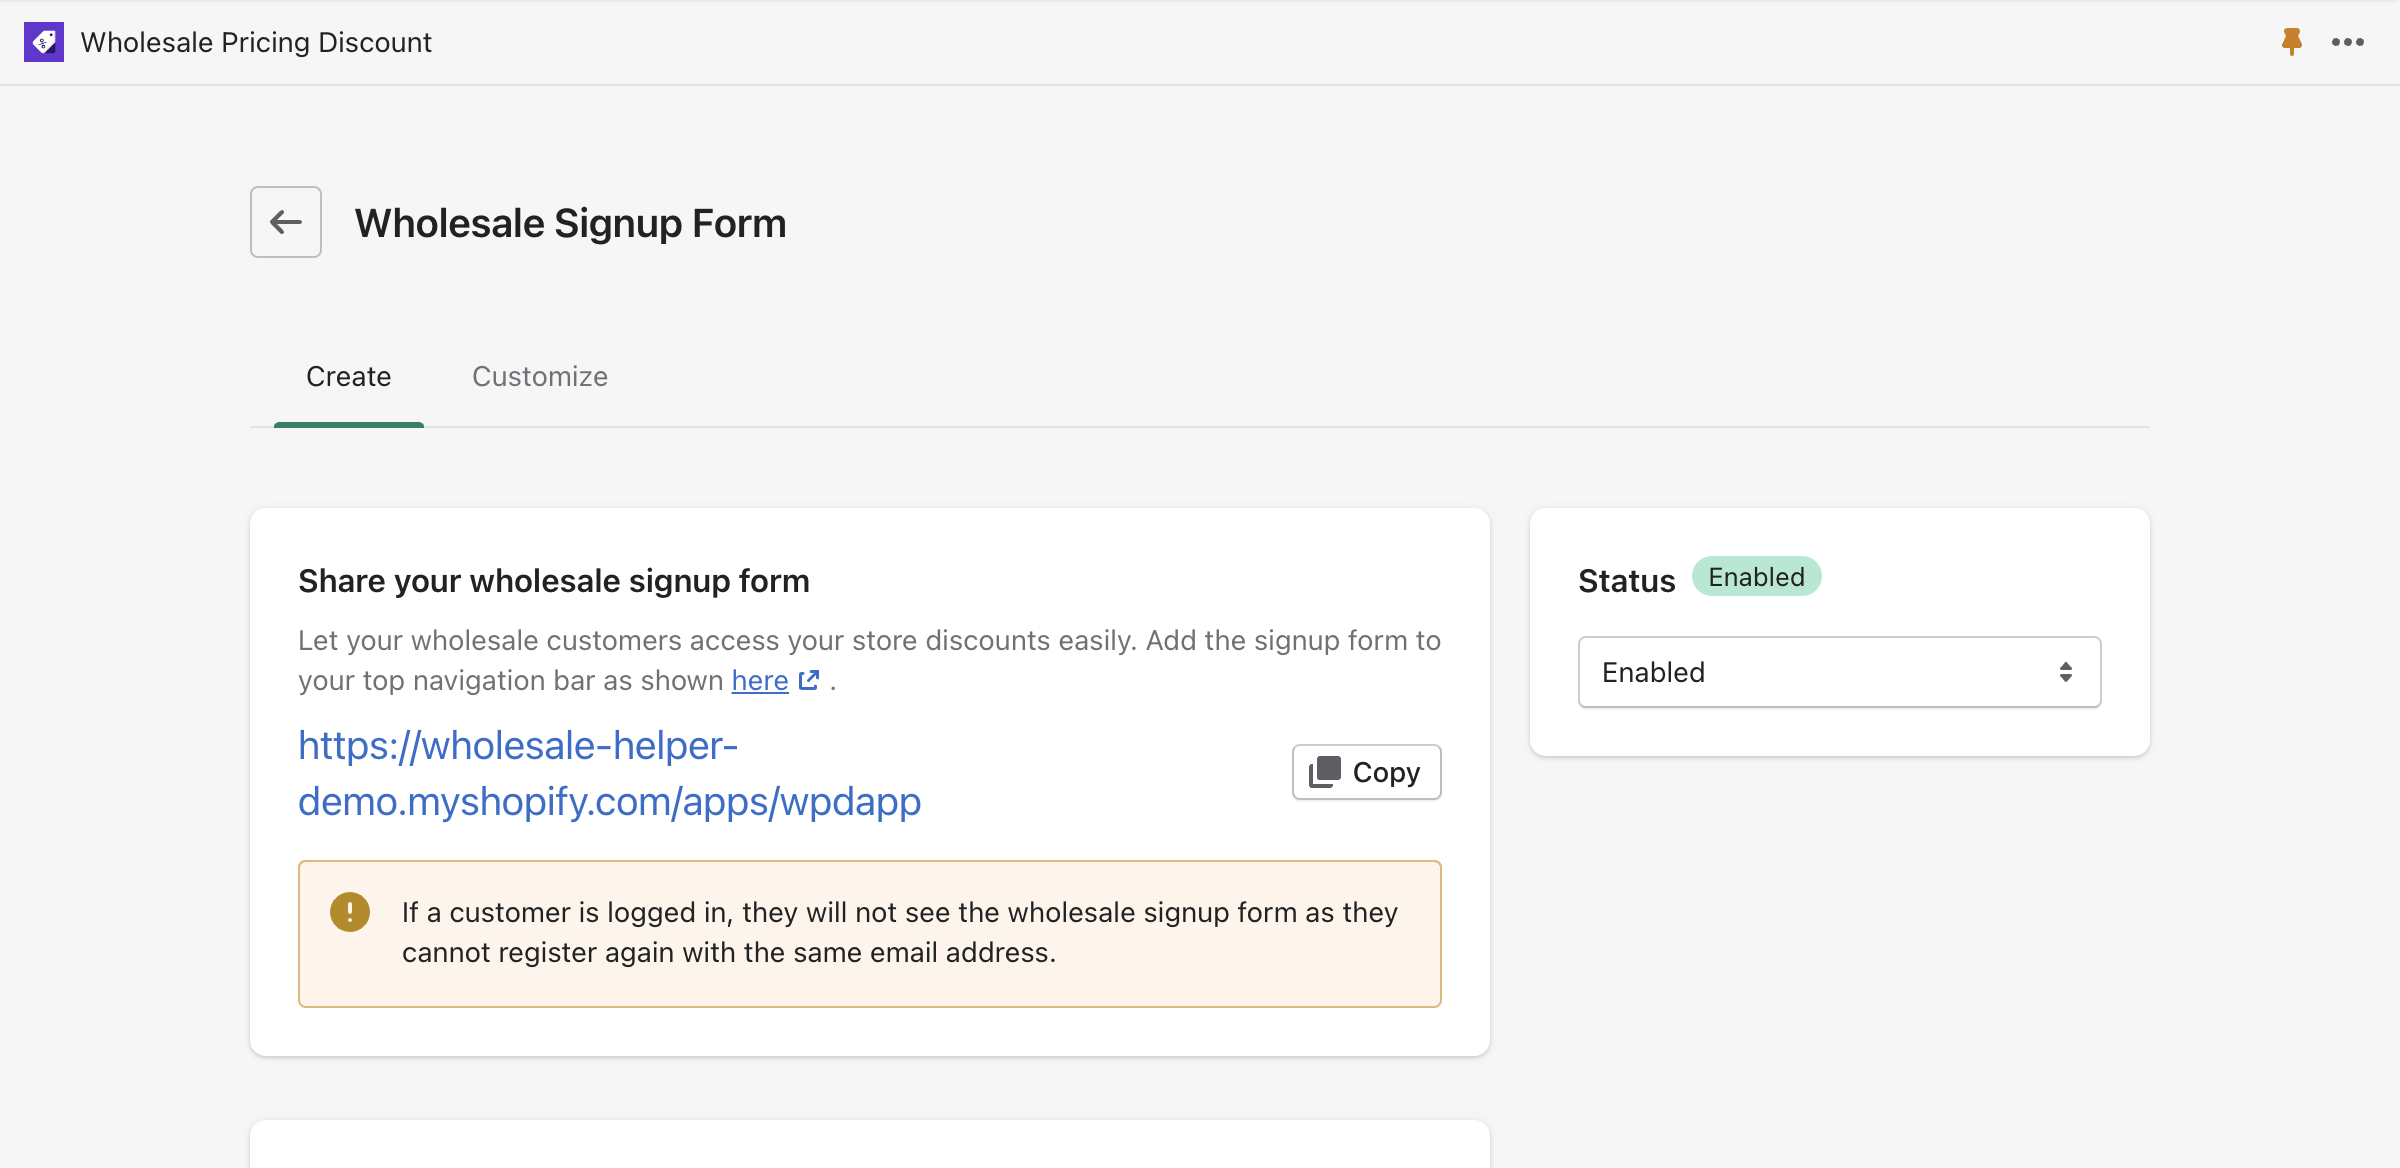The image size is (2400, 1168).
Task: Click the warning exclamation icon in banner
Action: pos(350,912)
